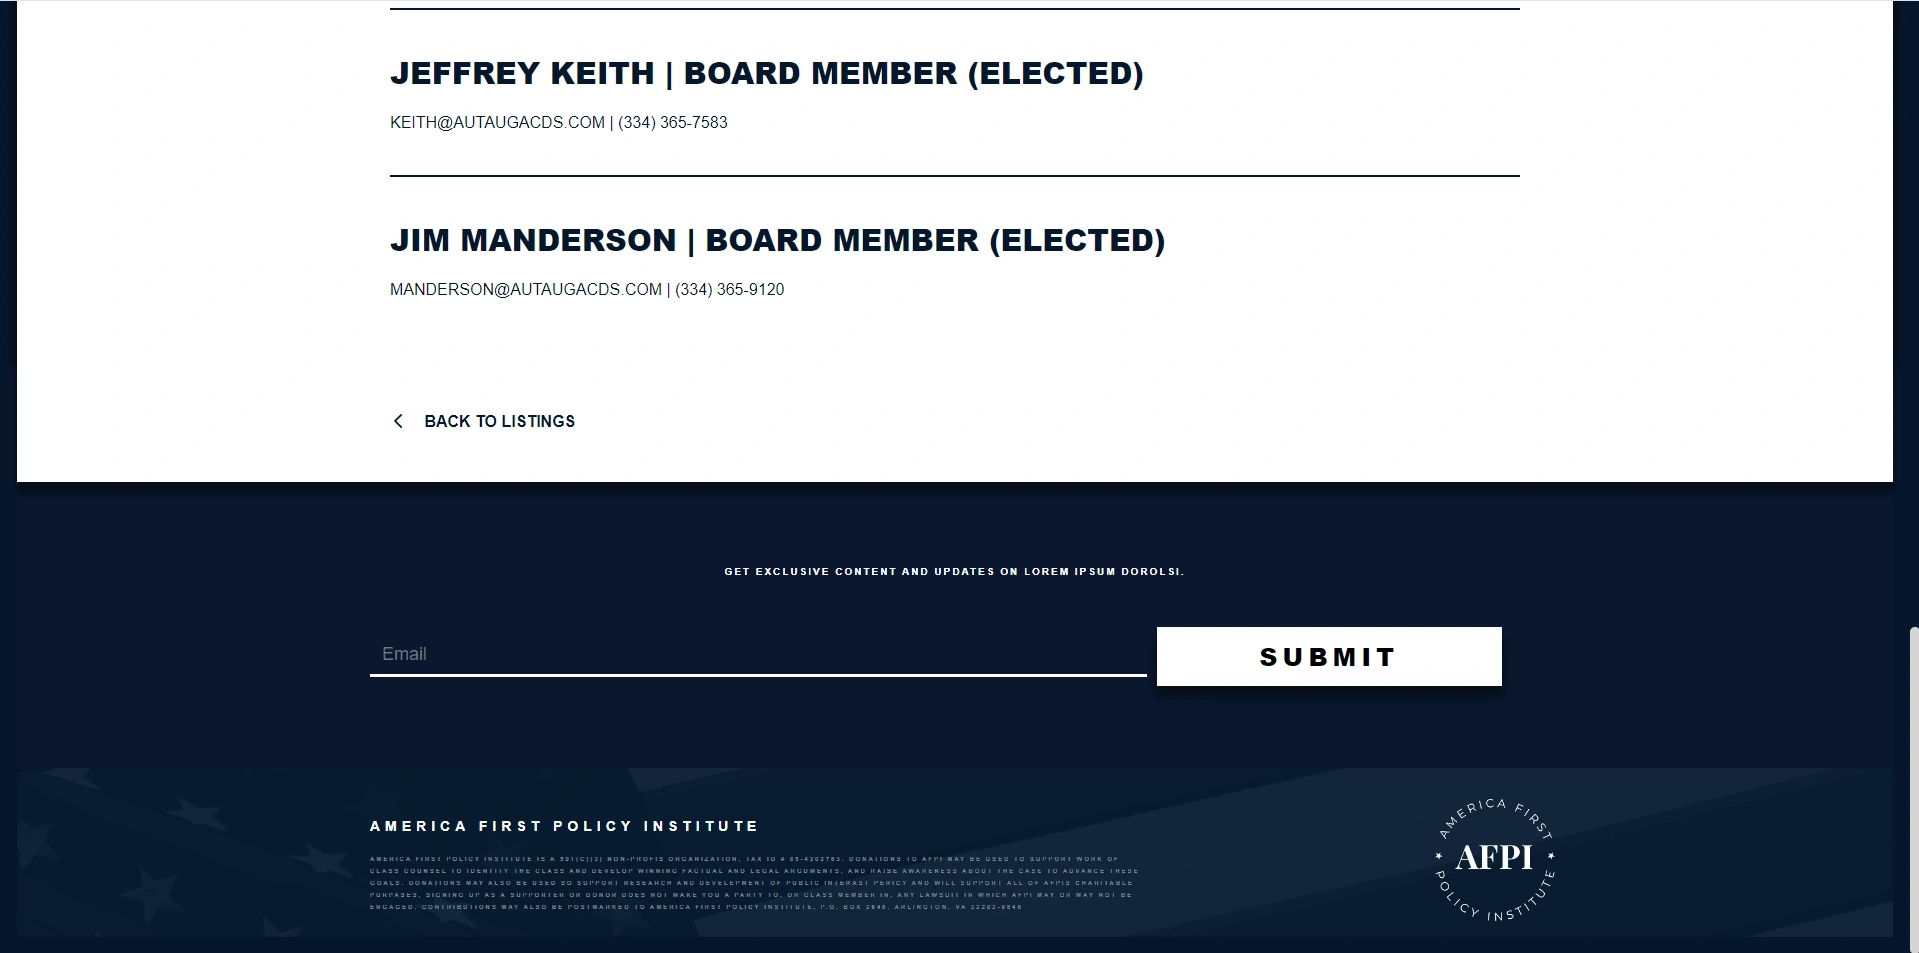Click the P.O. Box address disclaimer line
The image size is (1919, 953).
[696, 907]
